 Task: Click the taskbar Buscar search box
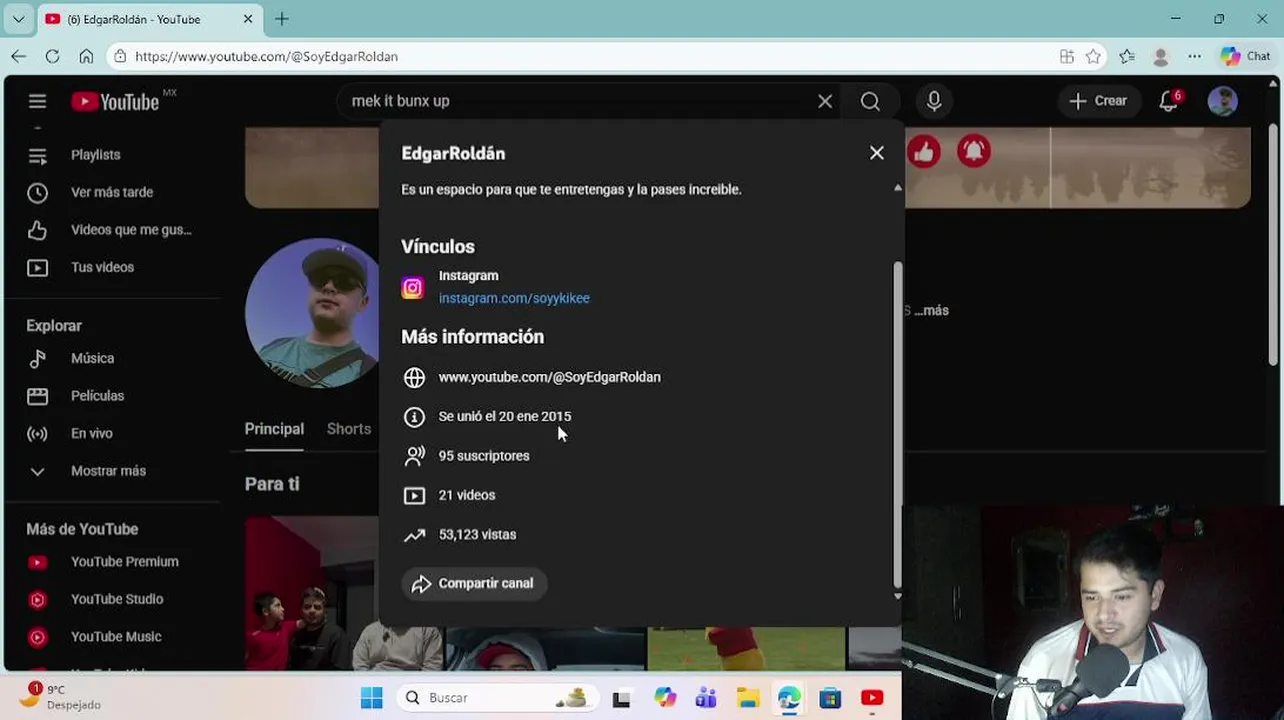pos(497,698)
